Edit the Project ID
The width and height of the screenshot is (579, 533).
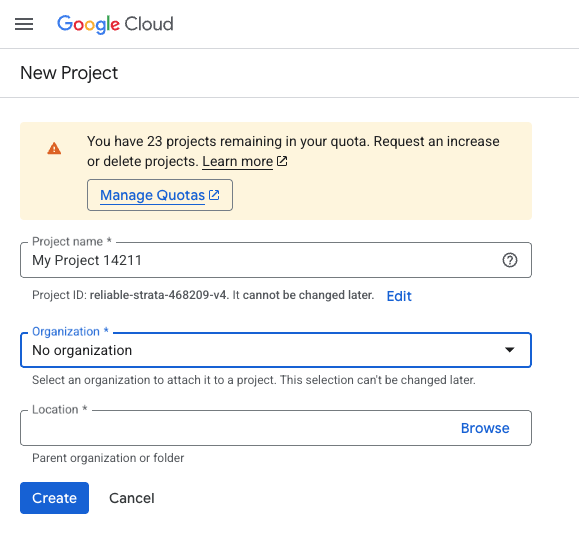click(x=399, y=296)
